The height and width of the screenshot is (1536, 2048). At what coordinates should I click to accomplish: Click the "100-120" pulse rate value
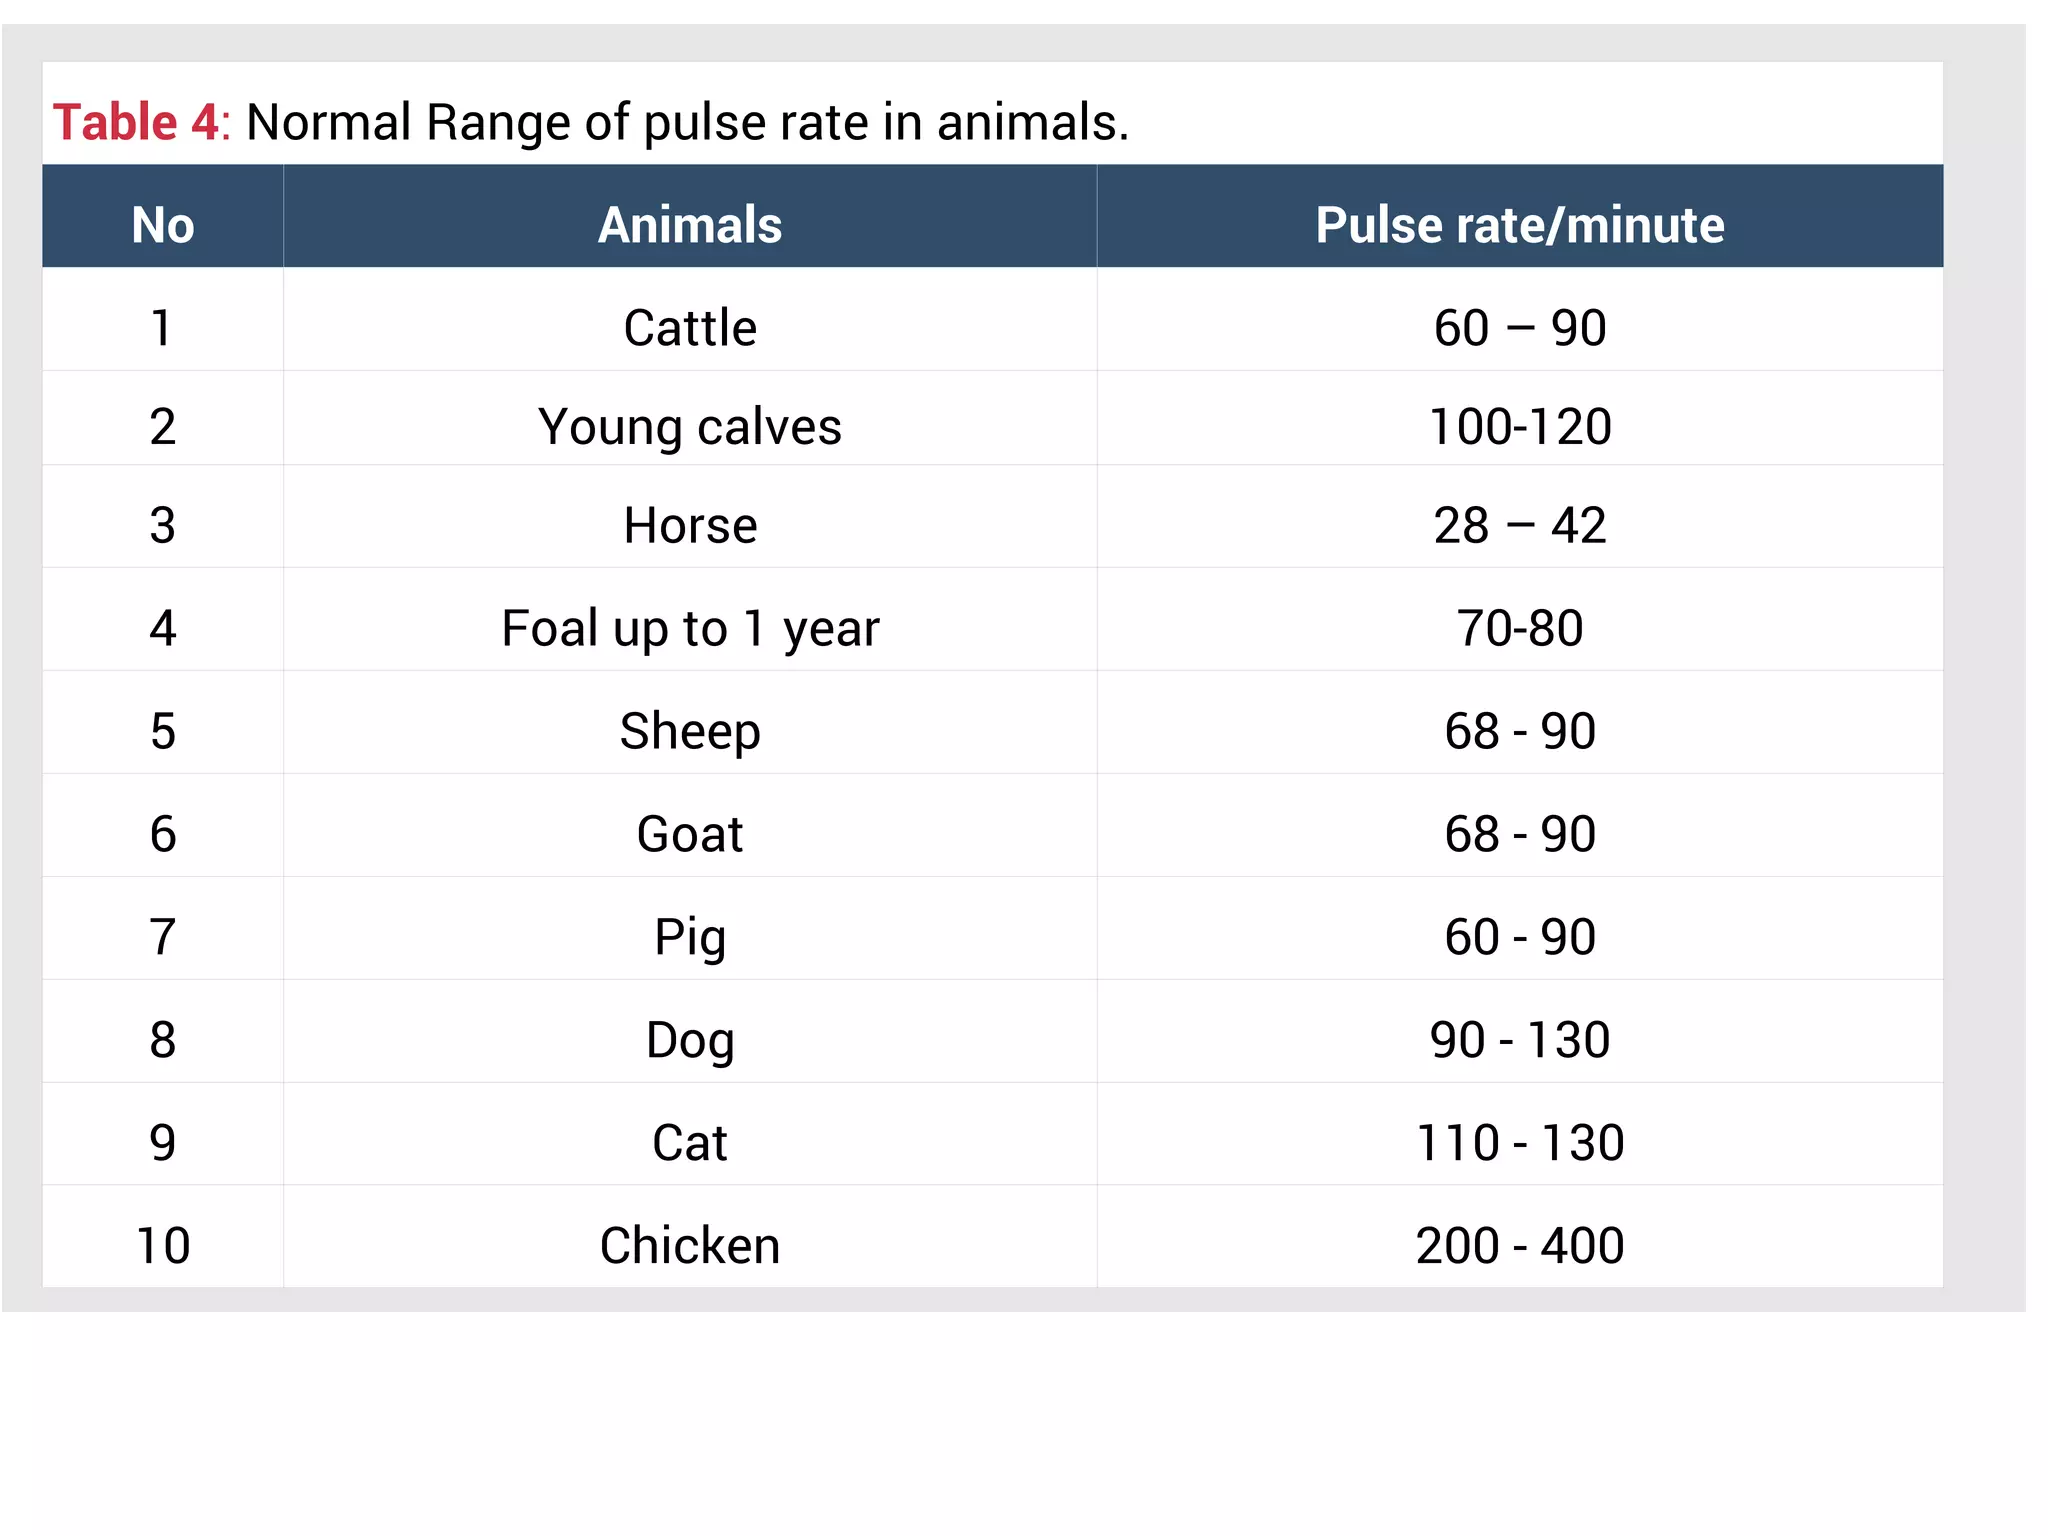(x=1519, y=427)
